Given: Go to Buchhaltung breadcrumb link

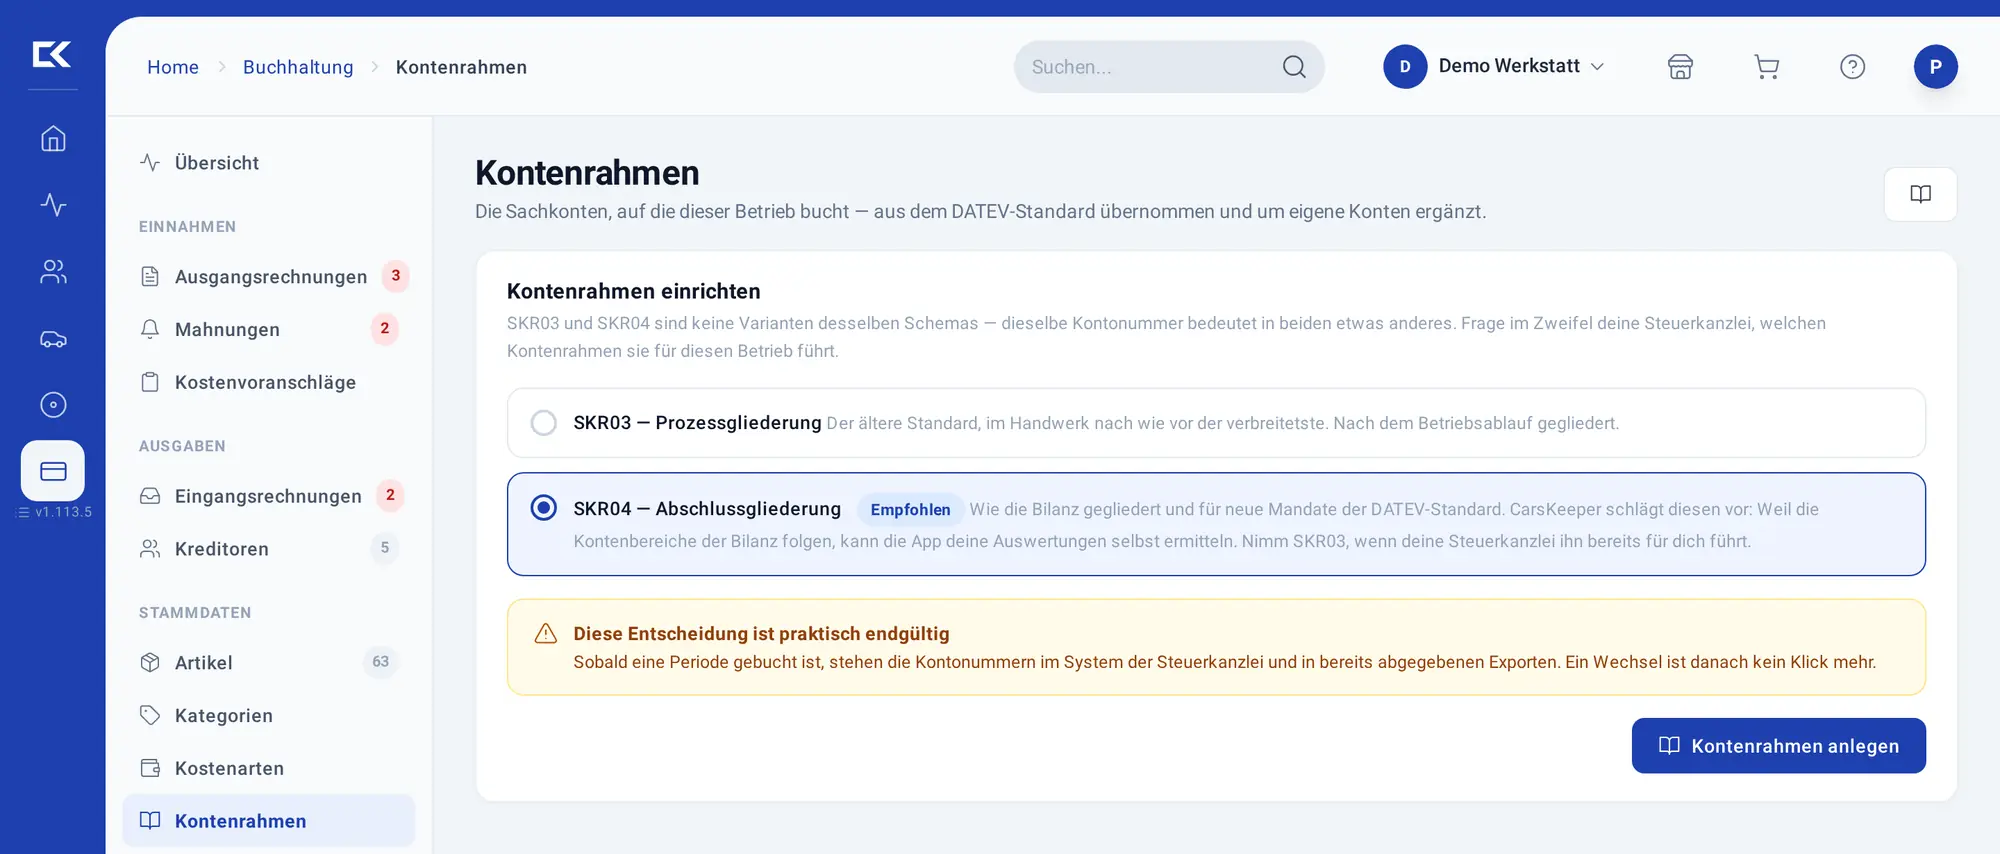Looking at the screenshot, I should click(298, 67).
